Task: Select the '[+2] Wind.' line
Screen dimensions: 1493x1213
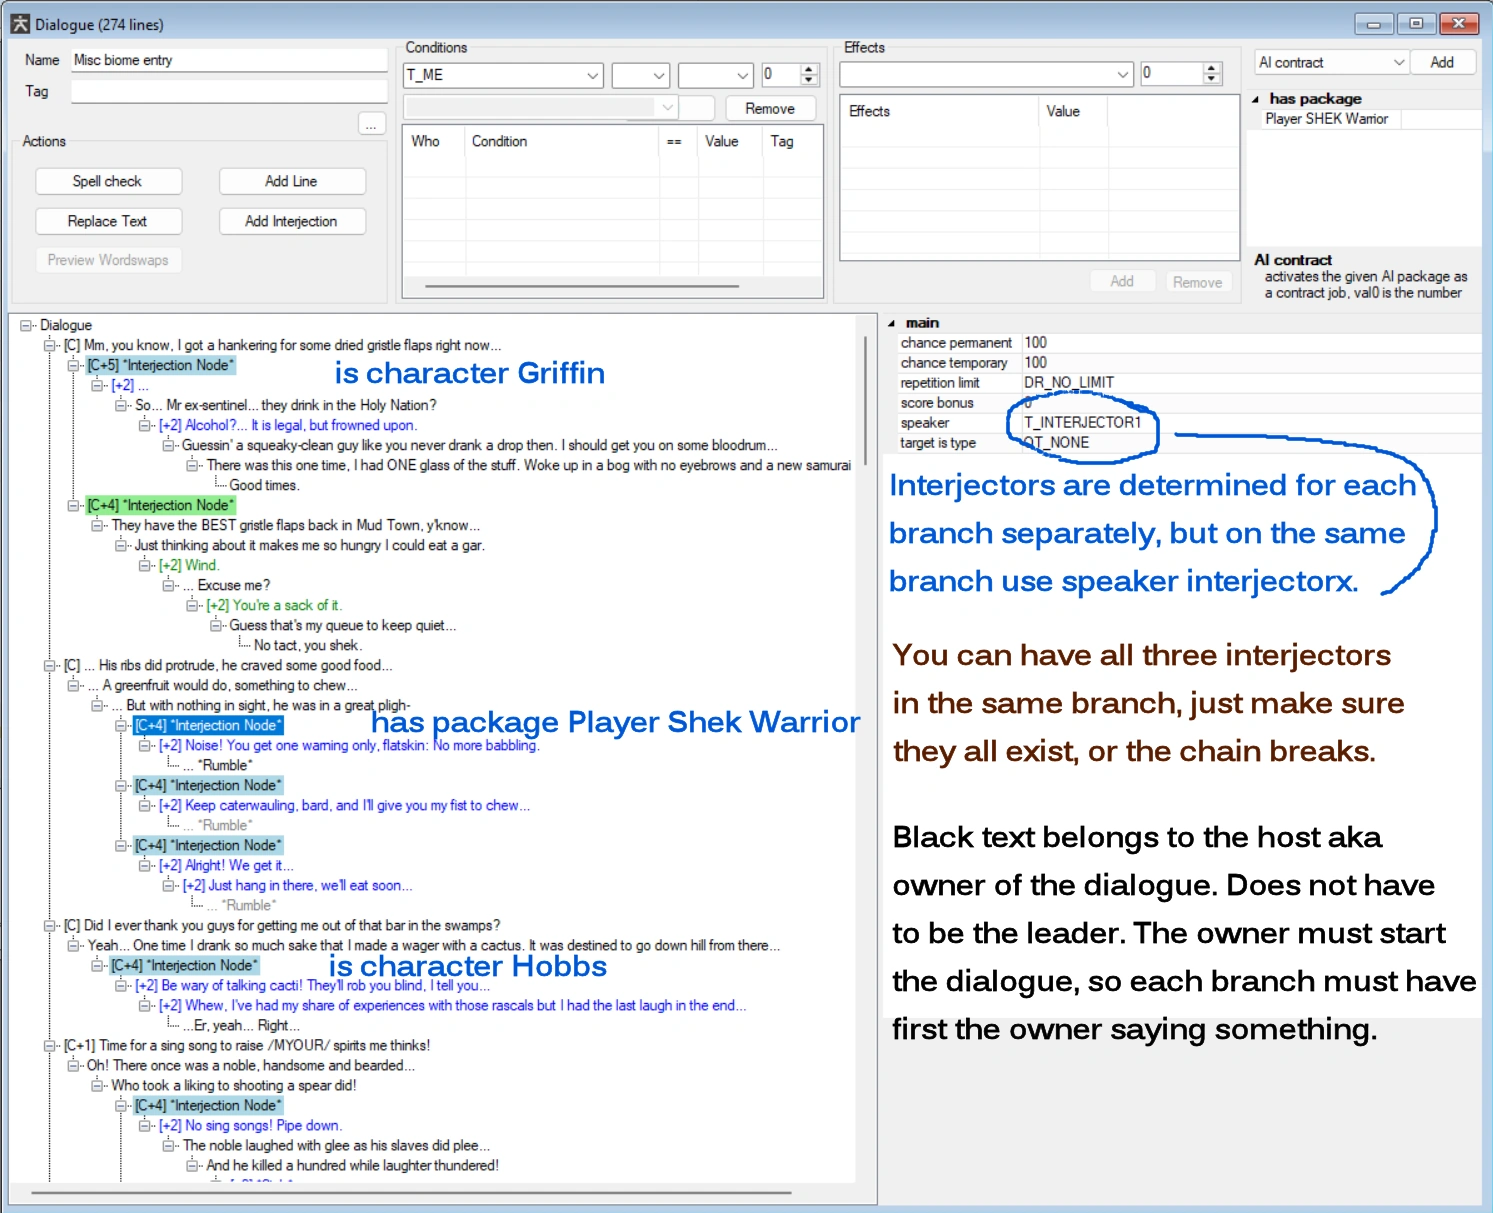Action: pos(188,565)
